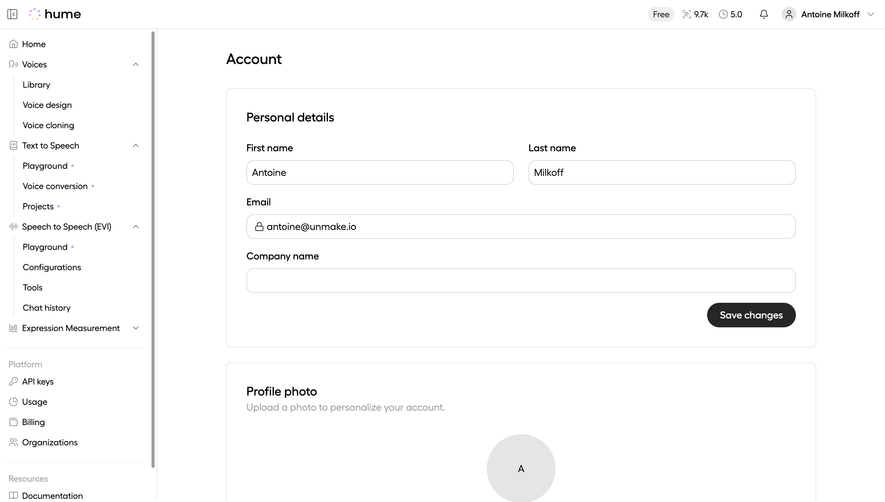Image resolution: width=885 pixels, height=502 pixels.
Task: Click the Free plan badge
Action: (x=661, y=14)
